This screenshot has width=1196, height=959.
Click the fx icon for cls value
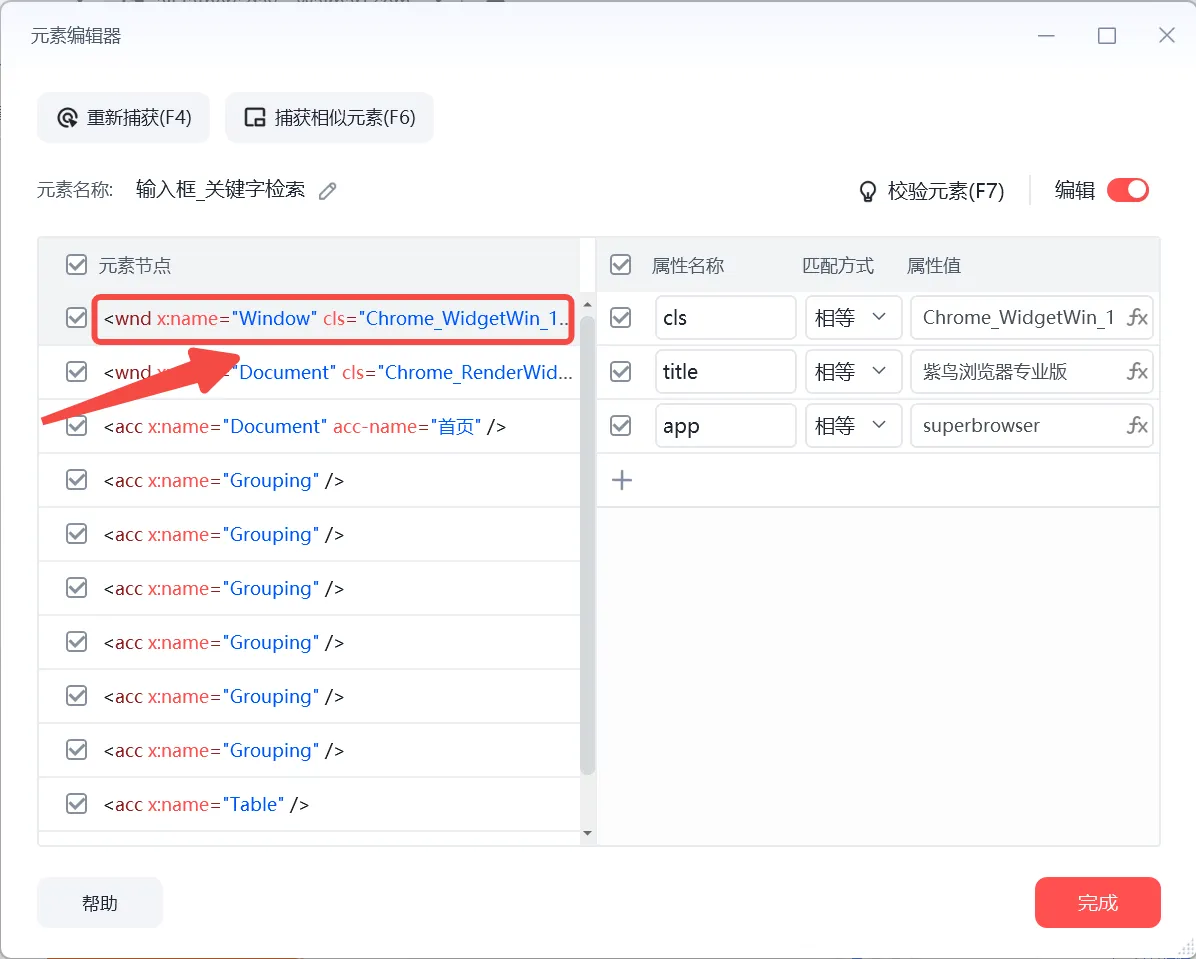pyautogui.click(x=1137, y=317)
